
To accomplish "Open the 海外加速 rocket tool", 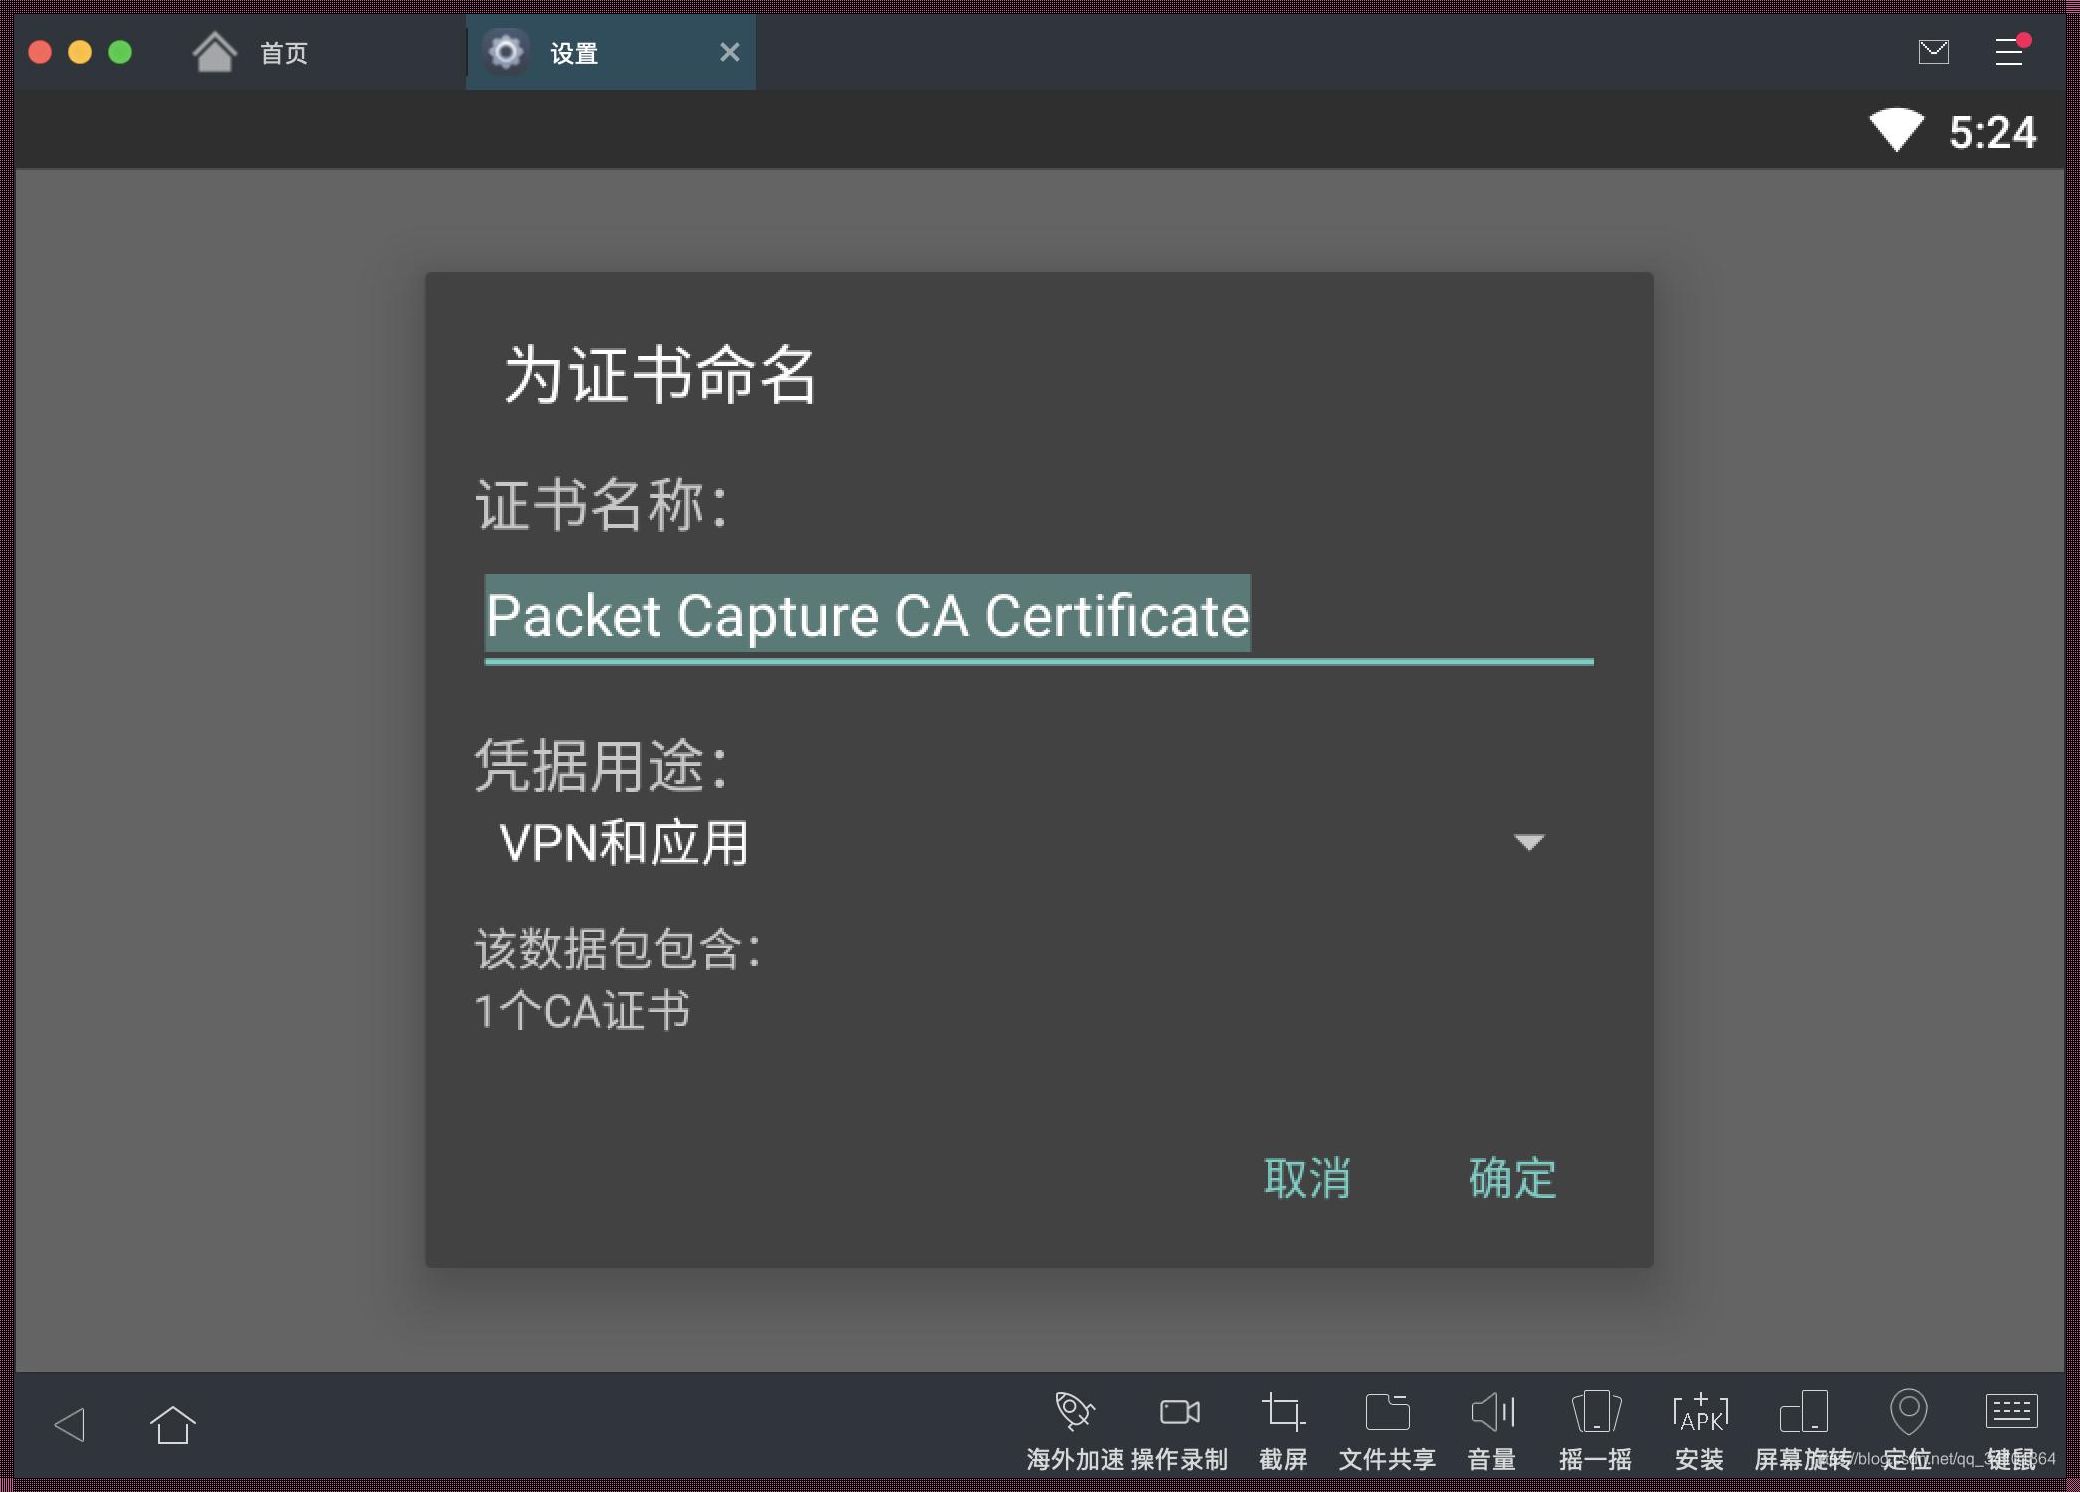I will (1075, 1430).
